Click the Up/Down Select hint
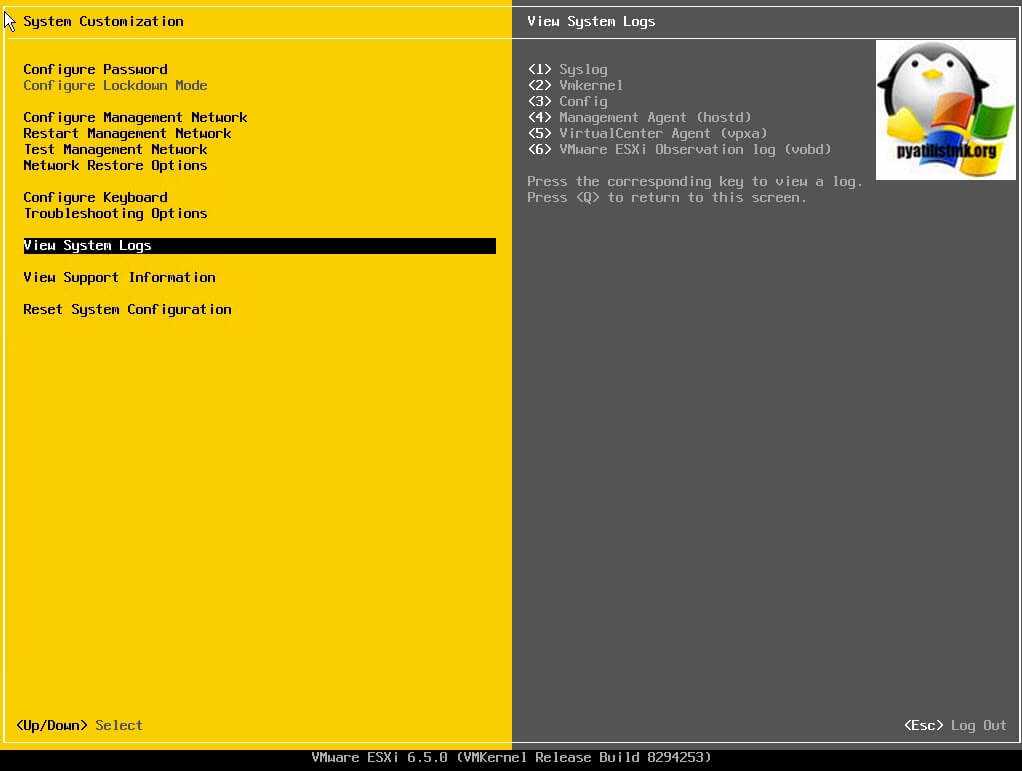This screenshot has height=771, width=1022. click(x=80, y=725)
